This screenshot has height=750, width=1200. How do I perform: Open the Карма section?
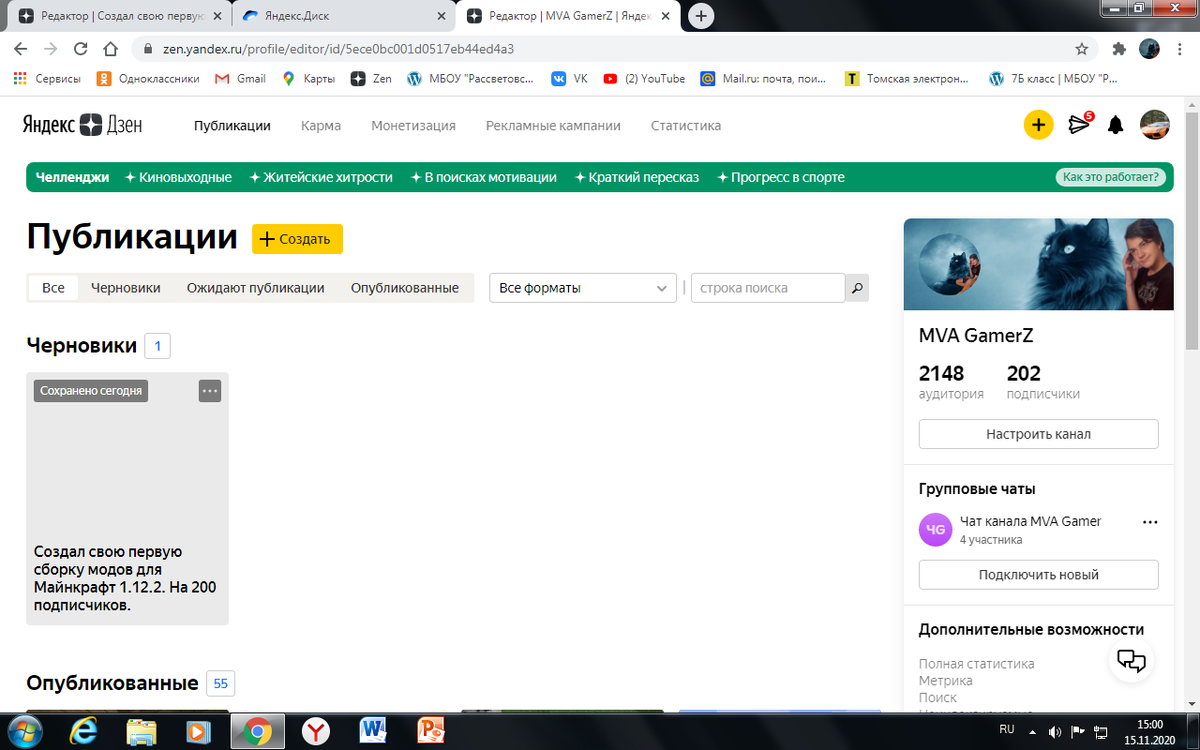click(321, 125)
